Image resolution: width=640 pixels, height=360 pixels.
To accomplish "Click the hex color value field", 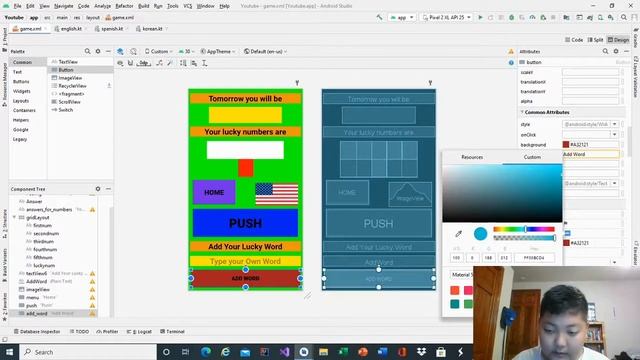I will (x=534, y=258).
